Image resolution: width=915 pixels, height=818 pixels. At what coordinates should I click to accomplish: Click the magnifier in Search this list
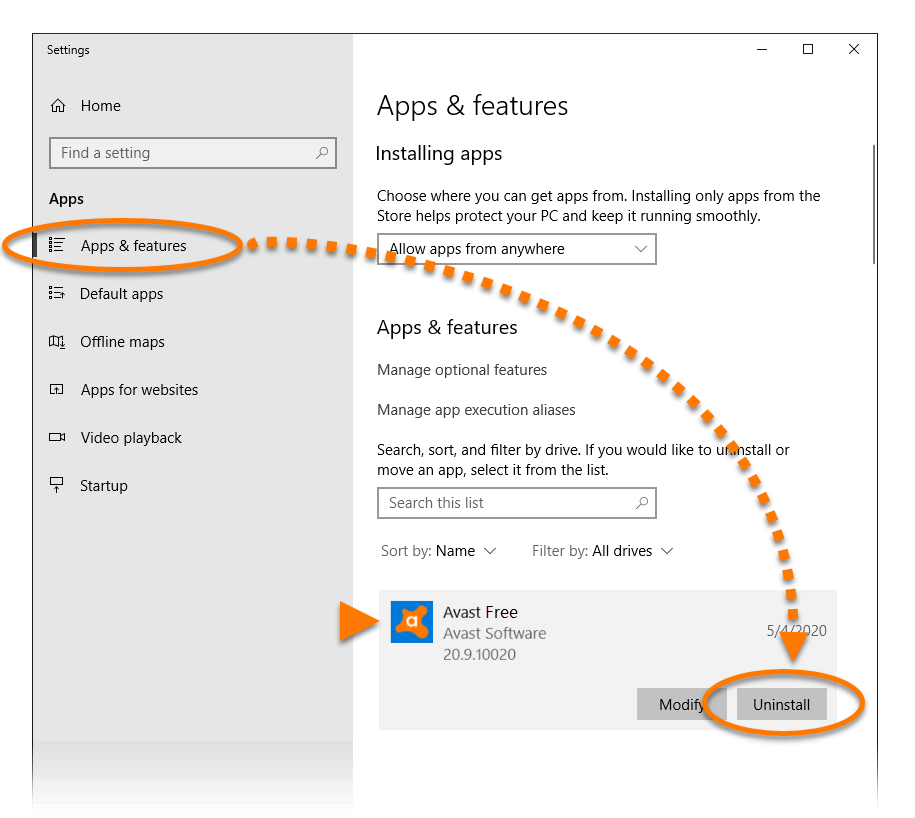point(641,502)
